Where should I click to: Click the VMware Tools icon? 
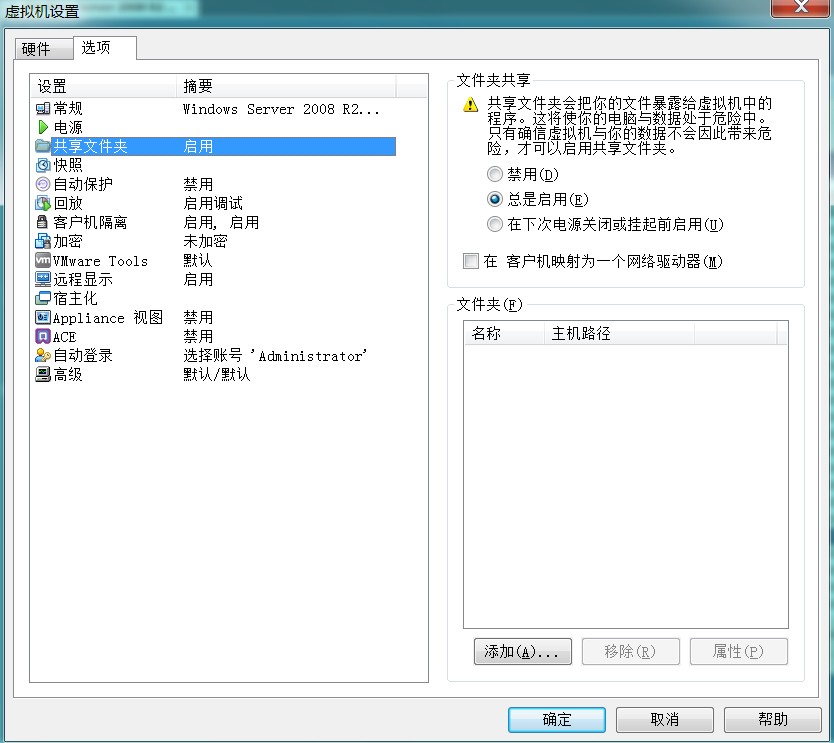[x=43, y=261]
